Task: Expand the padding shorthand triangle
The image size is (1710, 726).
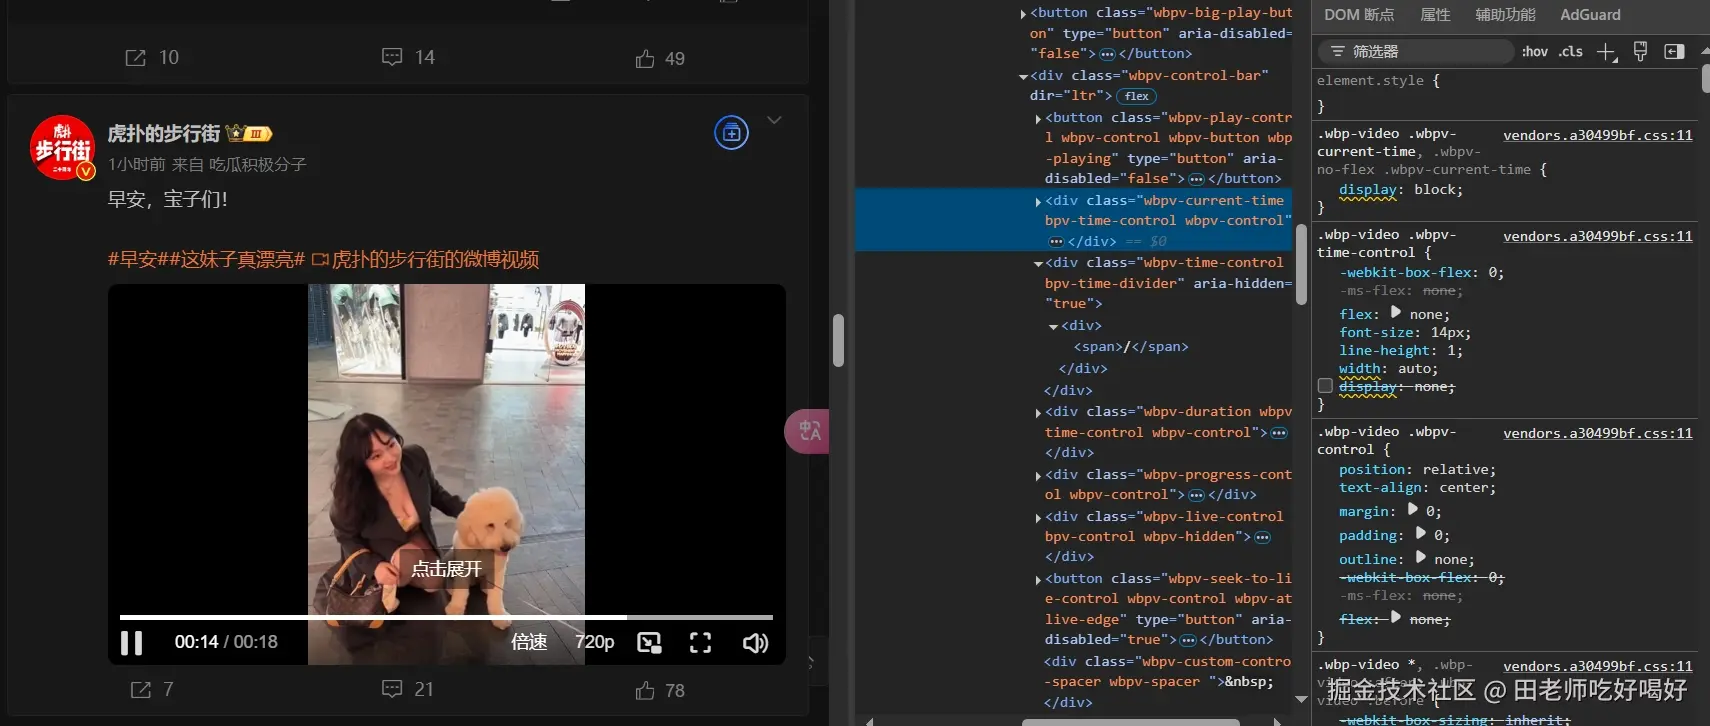Action: pyautogui.click(x=1421, y=533)
